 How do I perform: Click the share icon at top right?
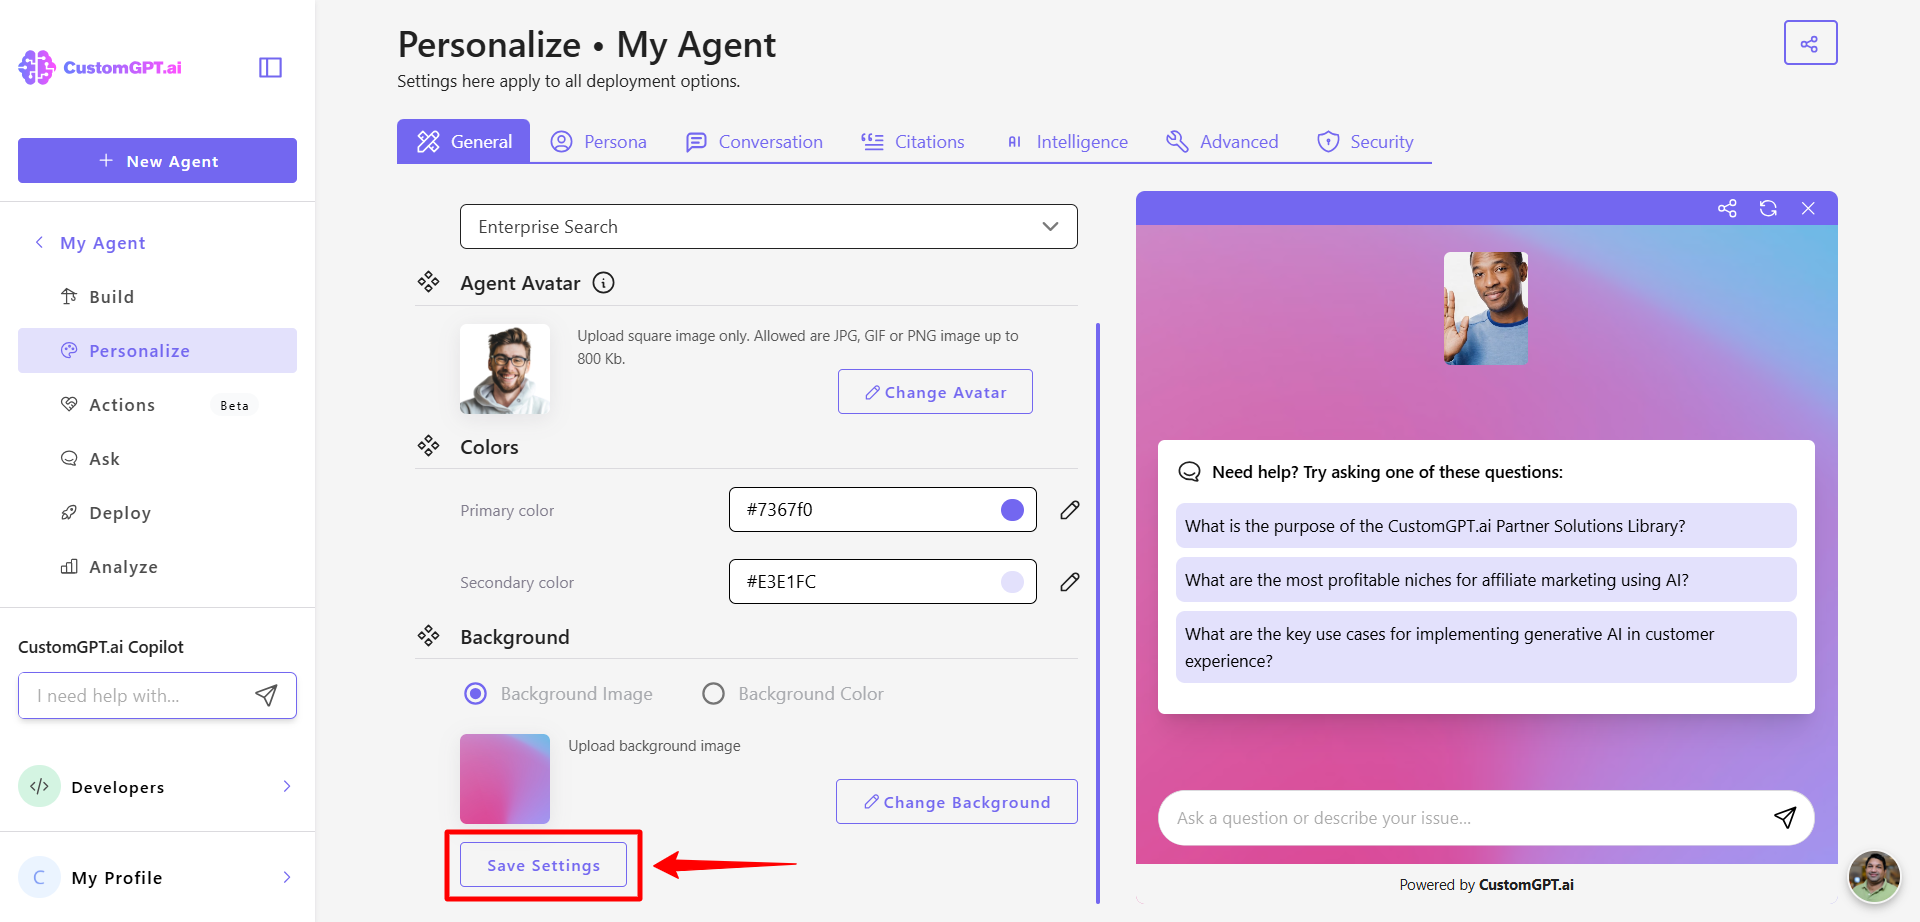pos(1810,43)
